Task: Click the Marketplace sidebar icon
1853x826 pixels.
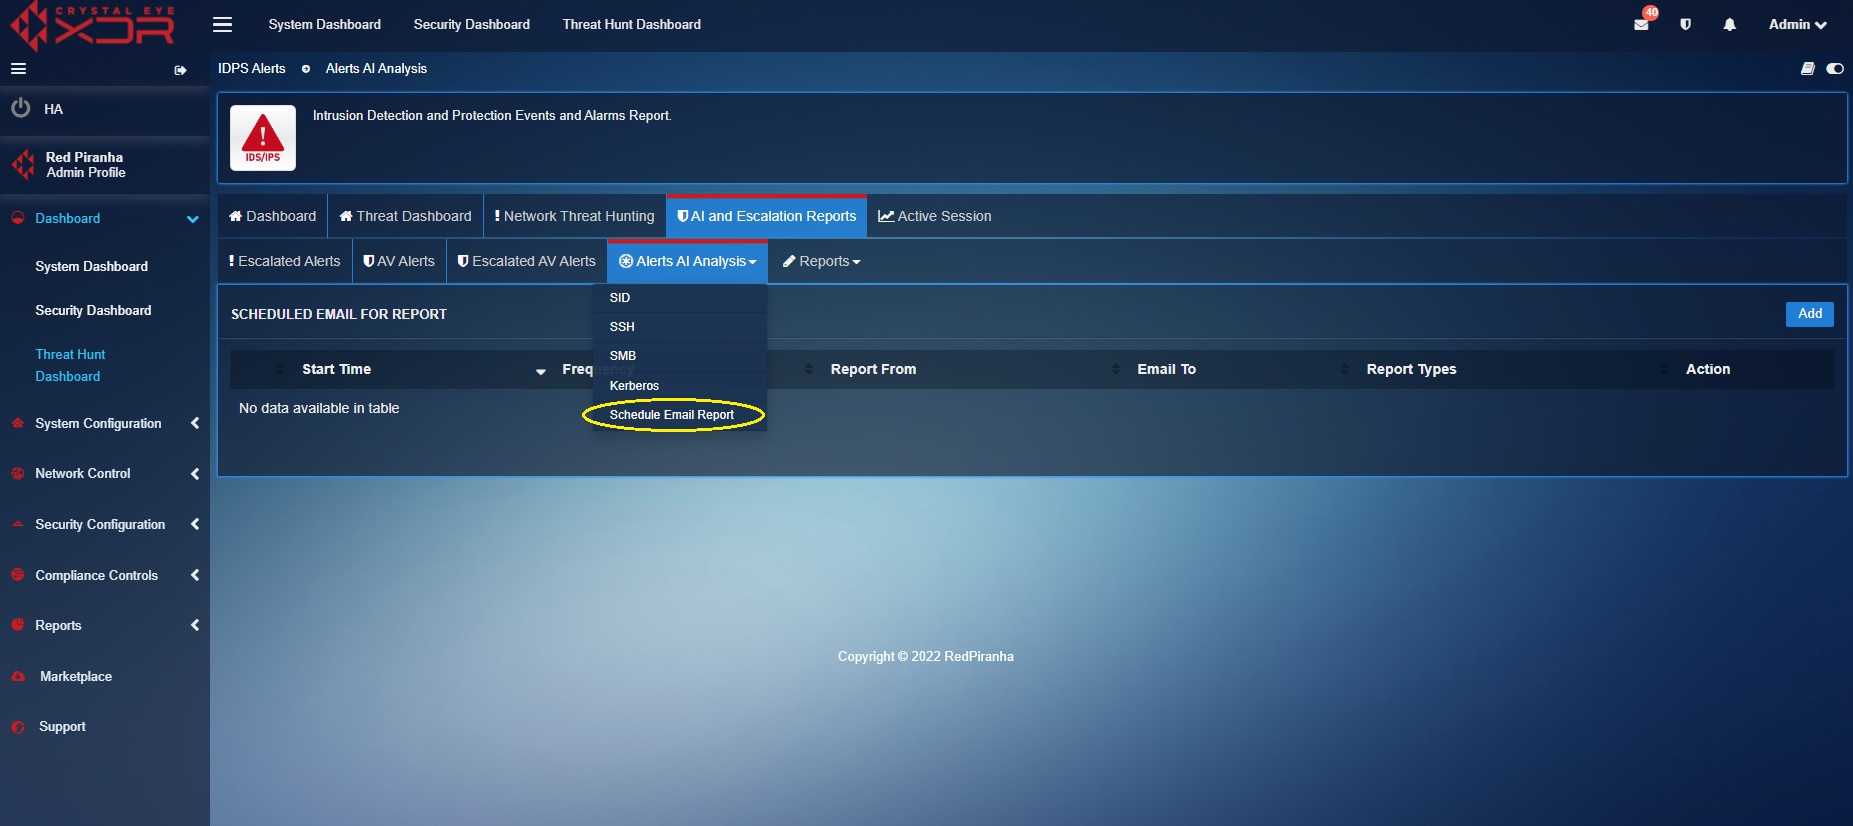Action: (x=18, y=677)
